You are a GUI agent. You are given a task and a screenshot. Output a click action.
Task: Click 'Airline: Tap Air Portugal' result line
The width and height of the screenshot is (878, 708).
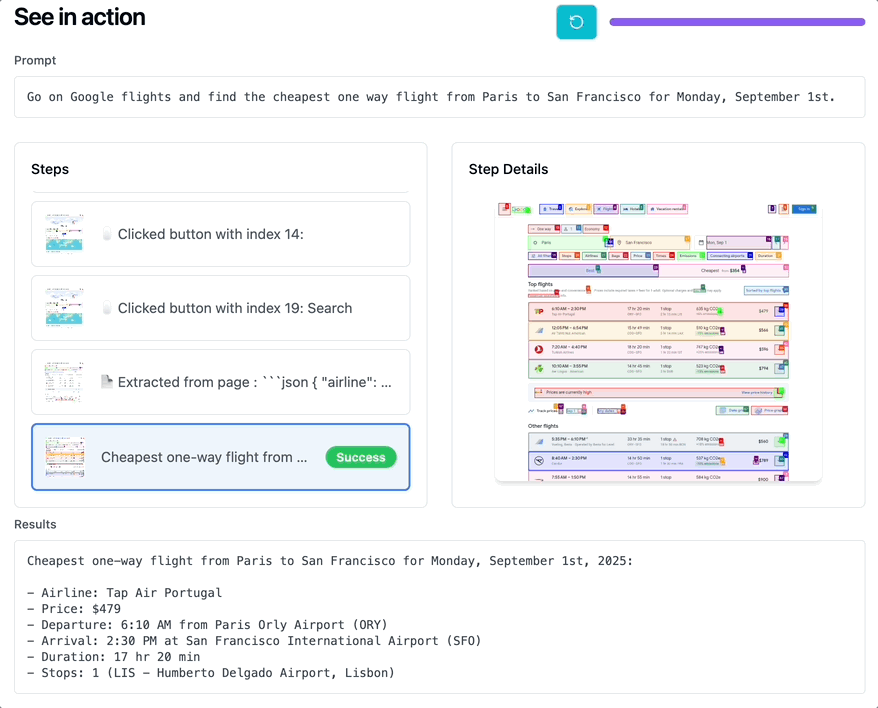[x=124, y=593]
